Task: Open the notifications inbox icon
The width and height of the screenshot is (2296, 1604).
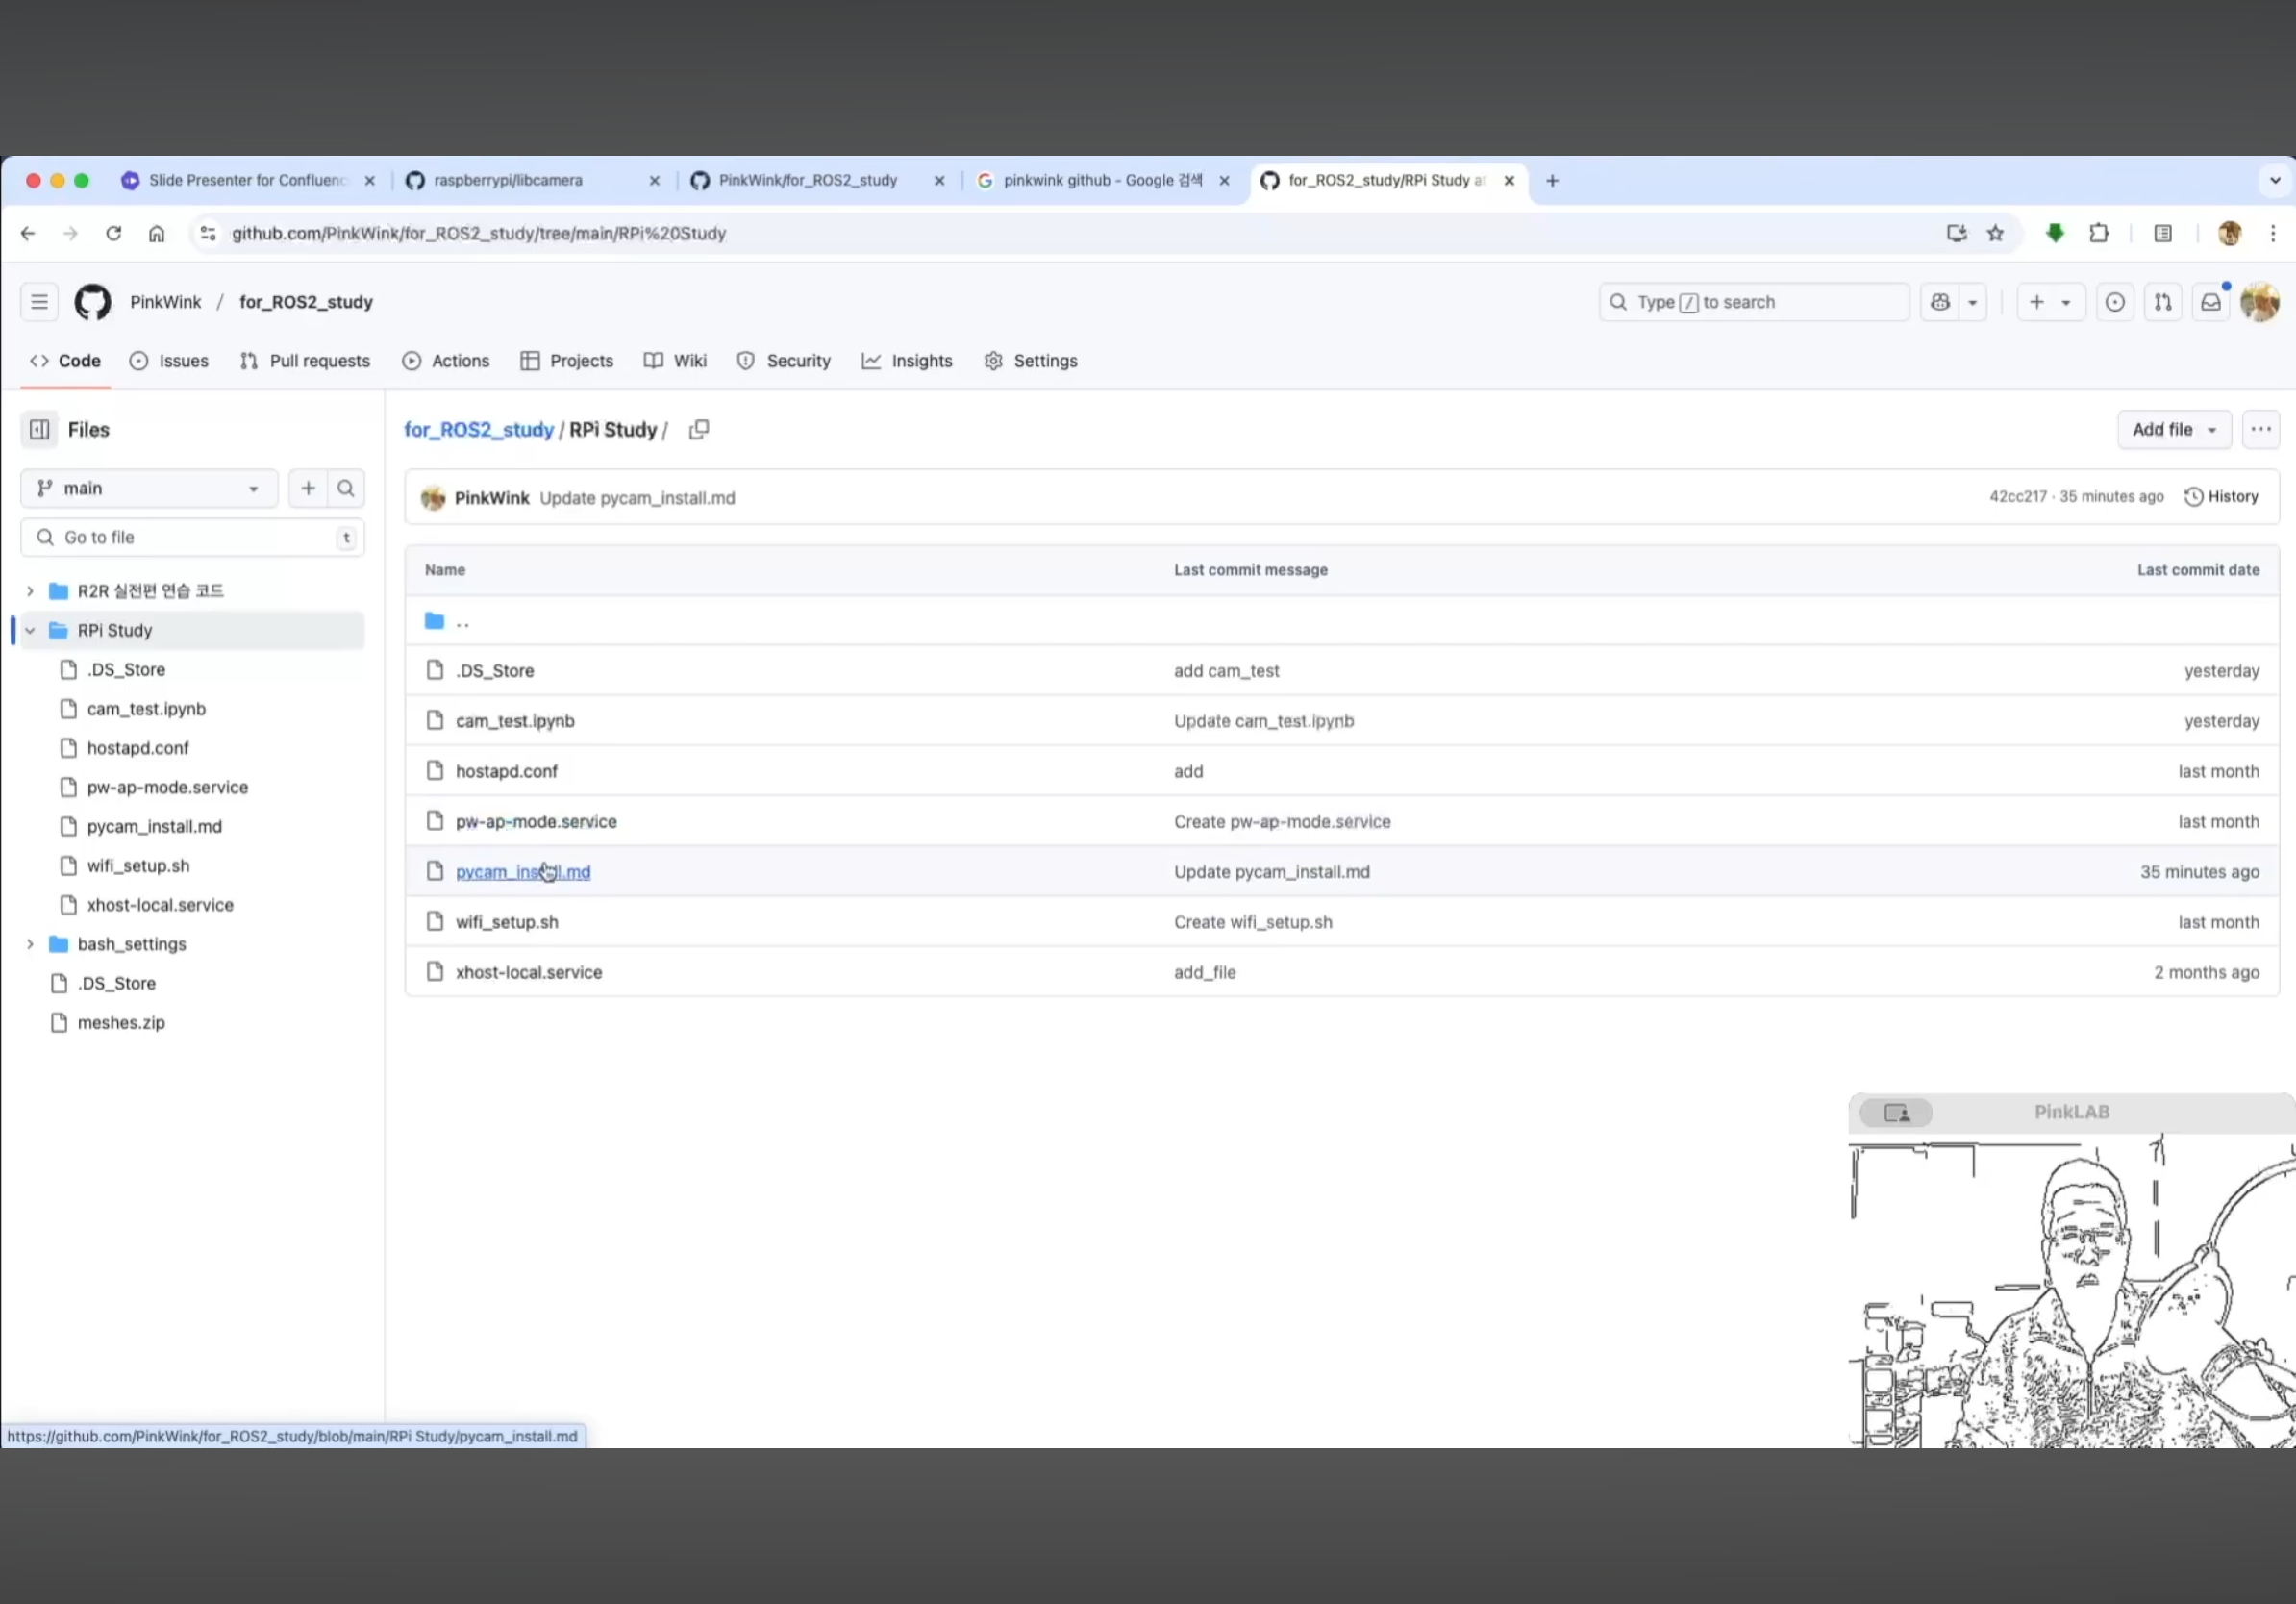Action: click(x=2210, y=302)
